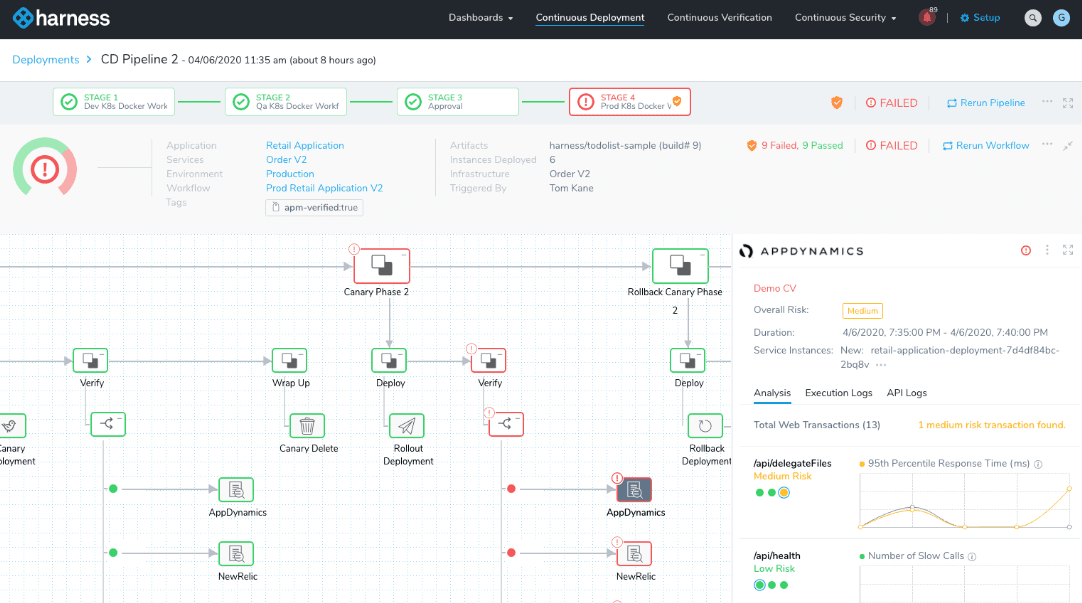The height and width of the screenshot is (603, 1082).
Task: Select the failed red Verify node
Action: pos(489,360)
